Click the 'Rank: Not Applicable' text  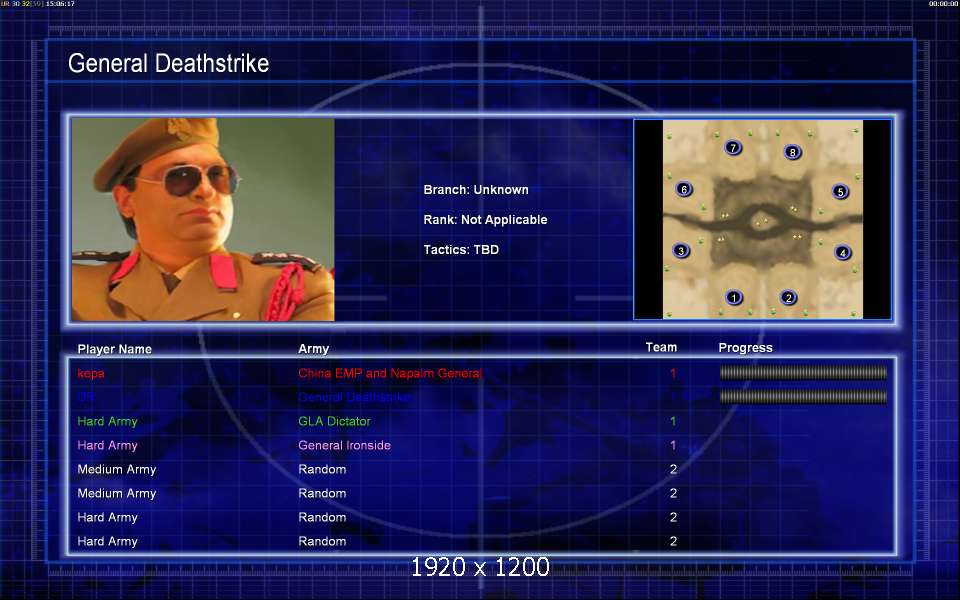pyautogui.click(x=485, y=220)
